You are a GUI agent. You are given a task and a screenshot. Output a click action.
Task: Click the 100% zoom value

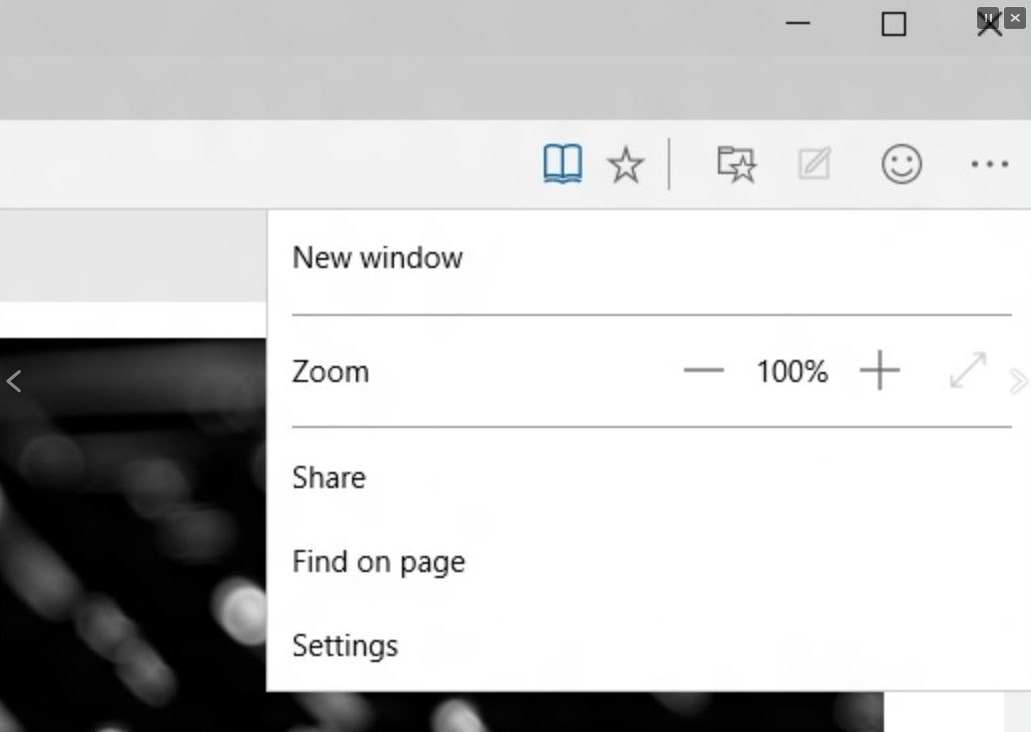pos(792,372)
